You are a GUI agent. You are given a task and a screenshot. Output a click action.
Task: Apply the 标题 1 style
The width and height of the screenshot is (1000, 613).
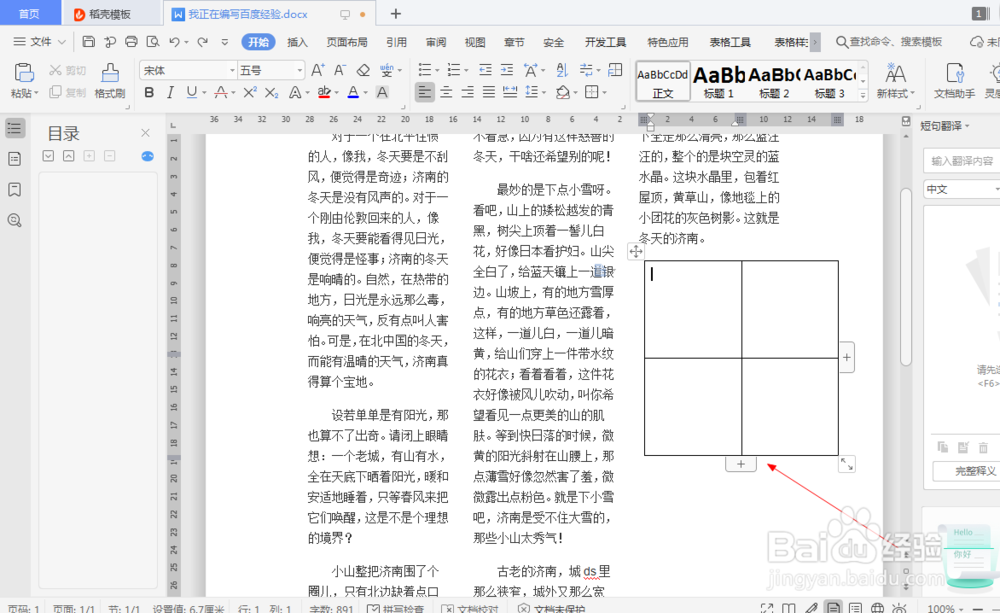point(719,81)
